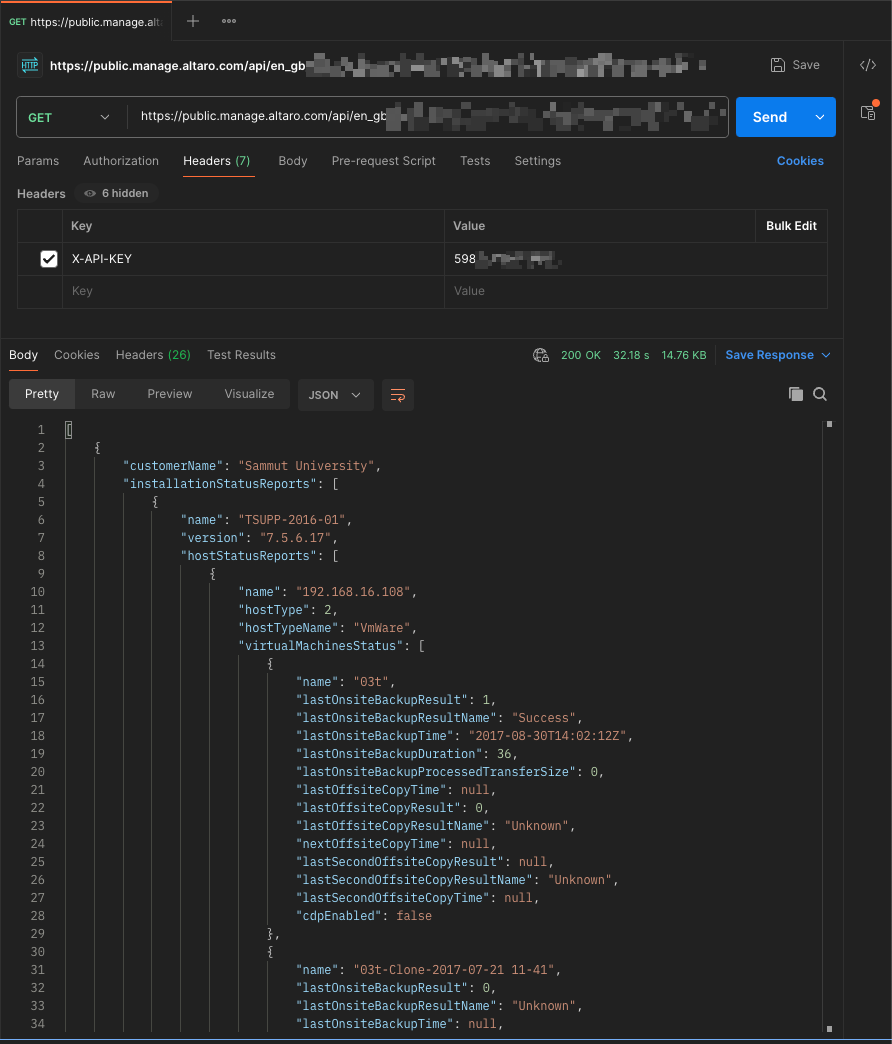Switch to Preview response view

pos(170,394)
